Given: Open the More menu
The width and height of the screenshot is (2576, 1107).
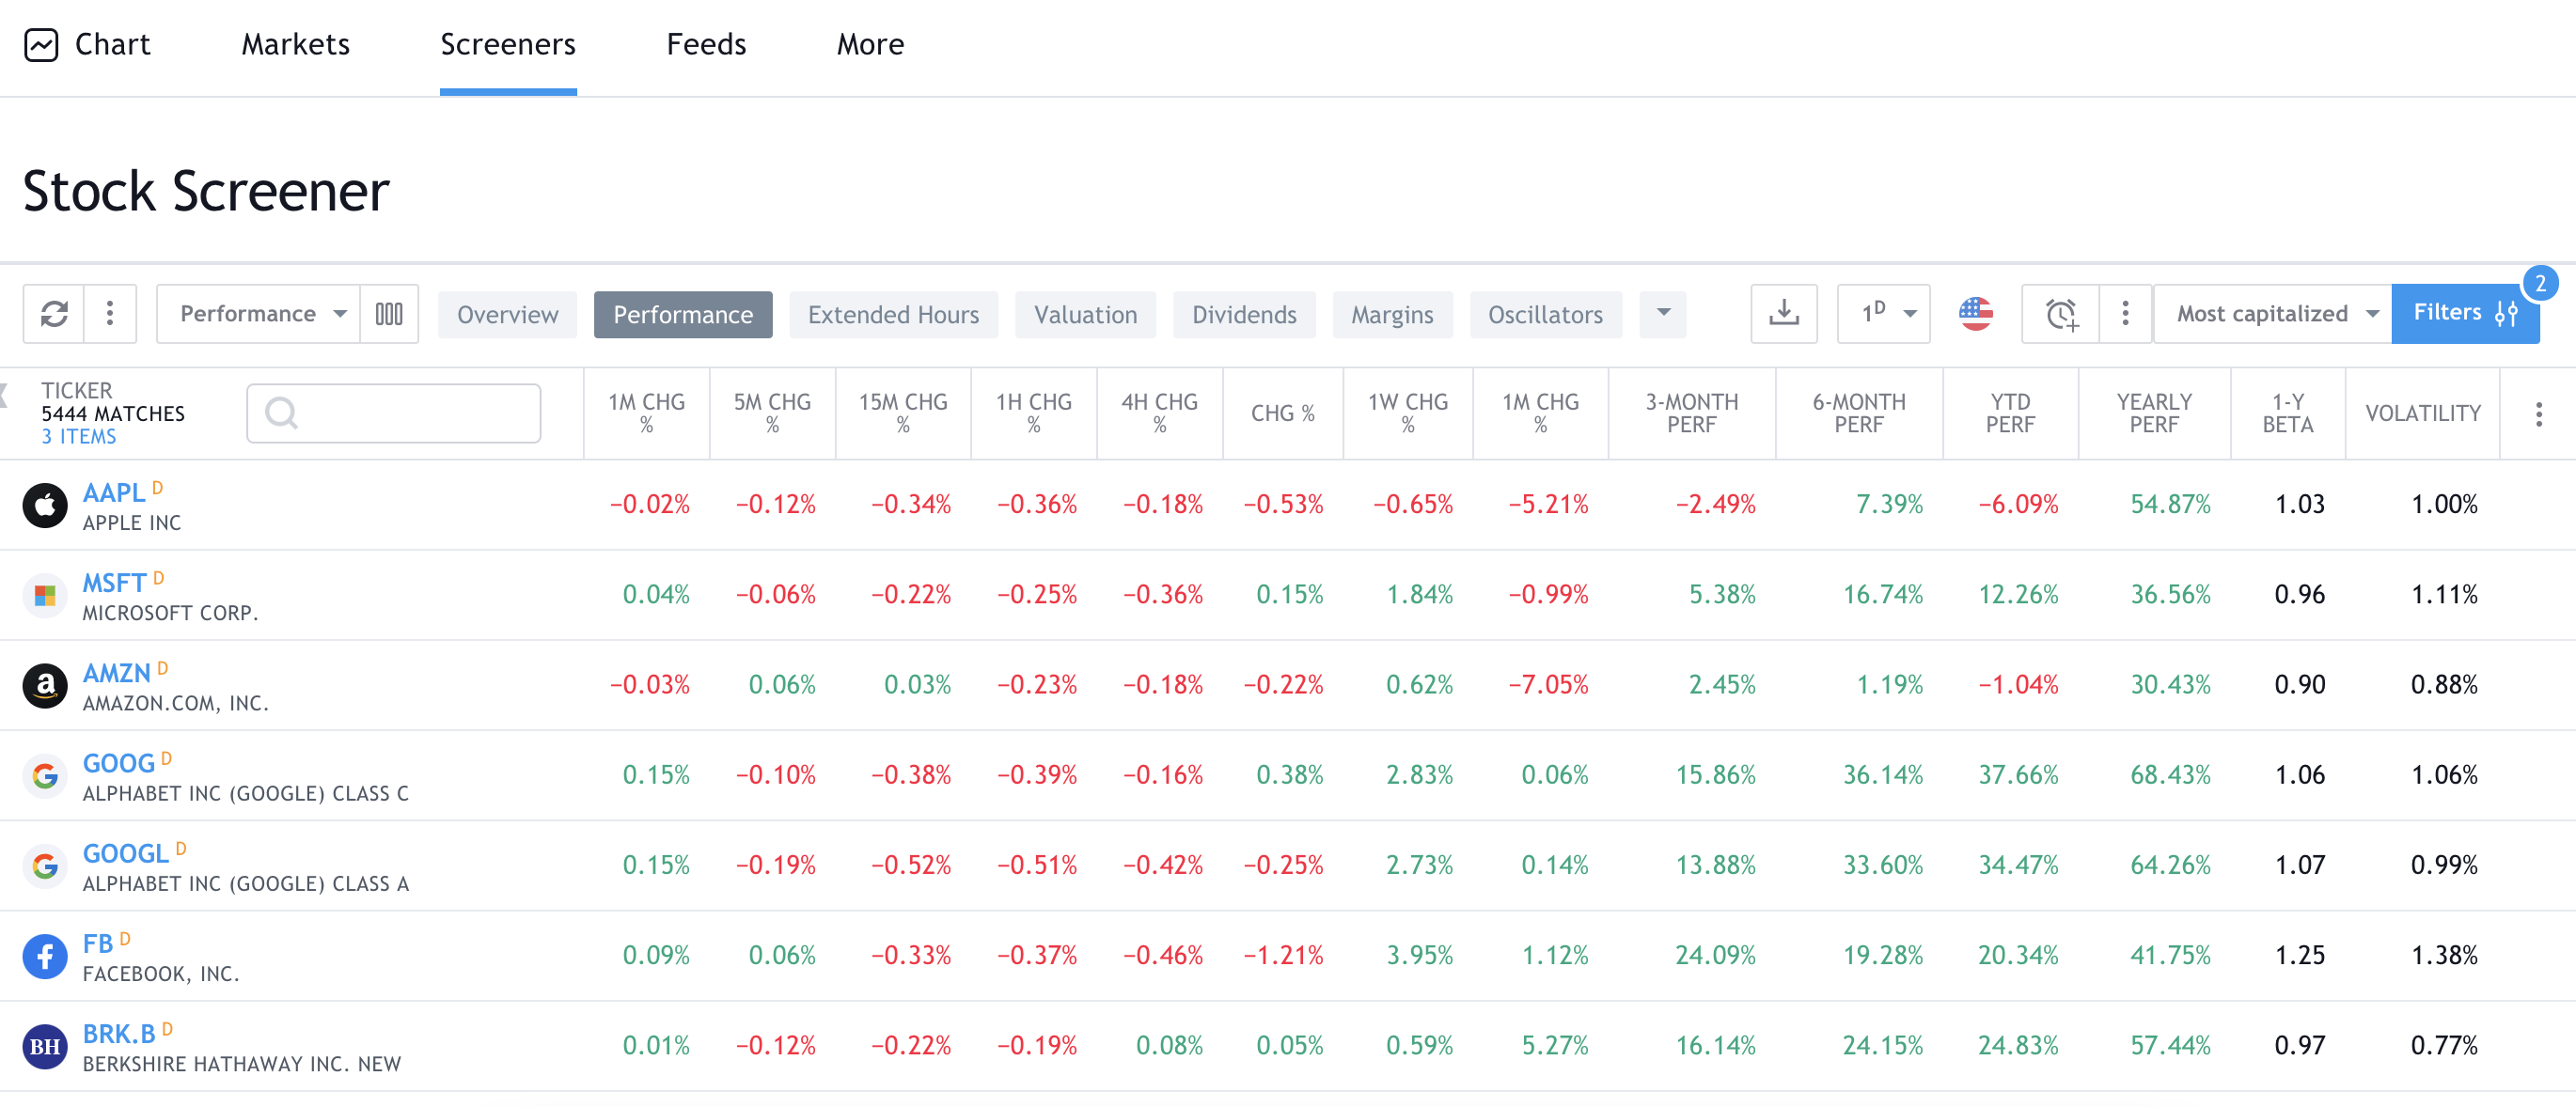Looking at the screenshot, I should (870, 45).
